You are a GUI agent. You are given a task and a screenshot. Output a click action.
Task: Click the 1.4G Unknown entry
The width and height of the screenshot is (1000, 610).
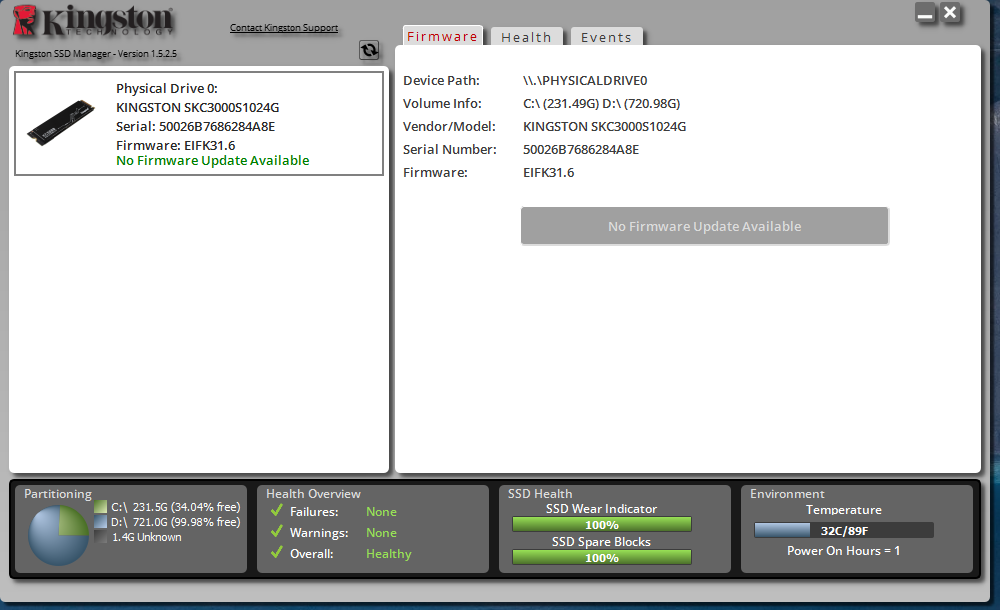147,537
